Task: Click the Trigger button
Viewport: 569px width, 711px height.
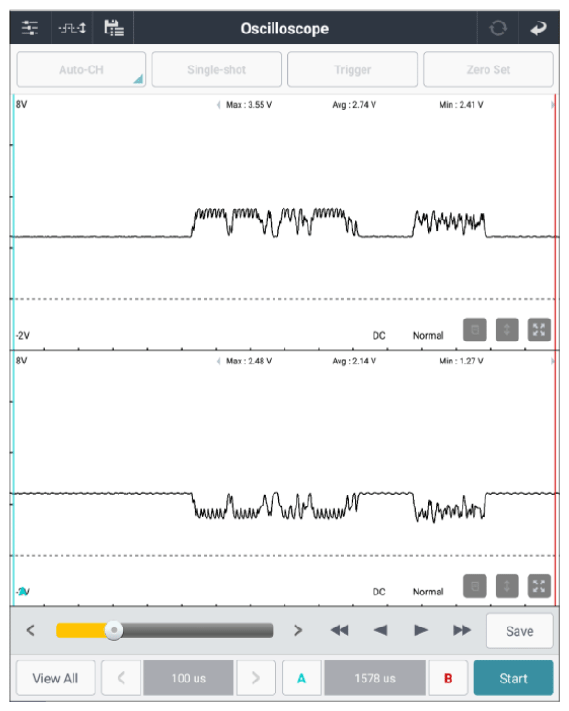Action: coord(352,69)
